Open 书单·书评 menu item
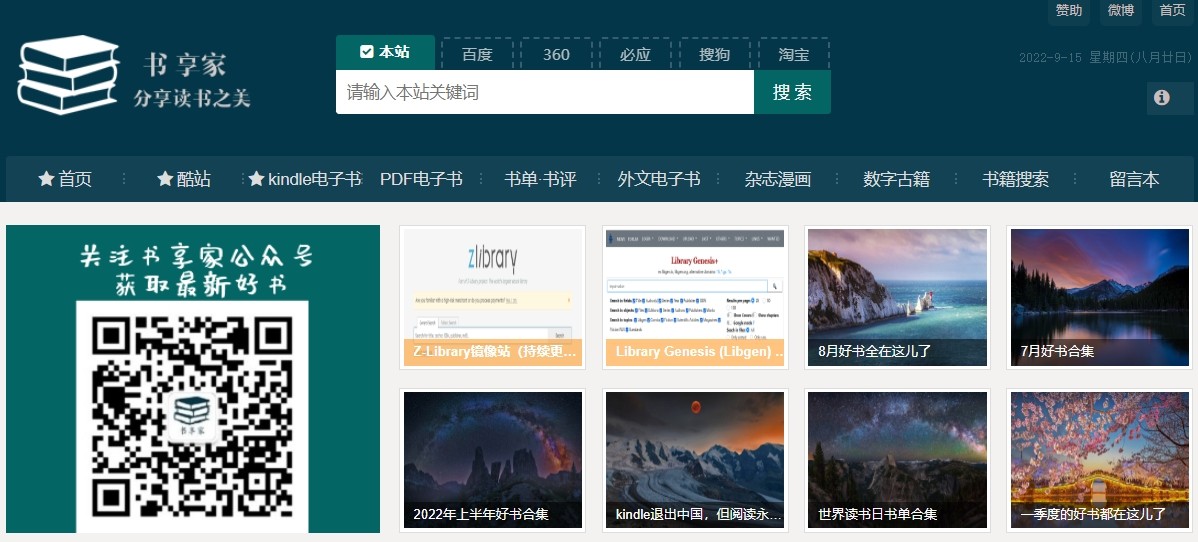This screenshot has width=1198, height=542. (540, 179)
